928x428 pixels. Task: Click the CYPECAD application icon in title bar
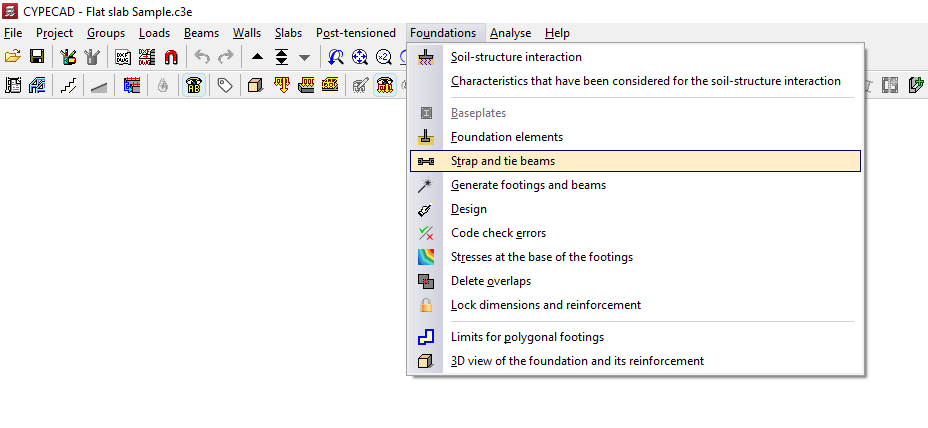(x=10, y=11)
